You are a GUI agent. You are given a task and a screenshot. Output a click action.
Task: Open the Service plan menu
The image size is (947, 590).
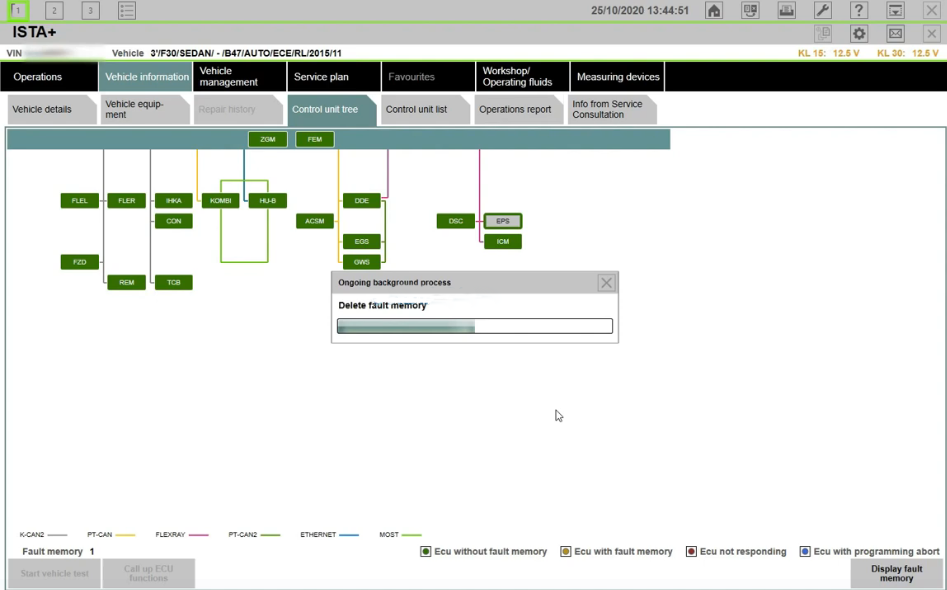334,77
